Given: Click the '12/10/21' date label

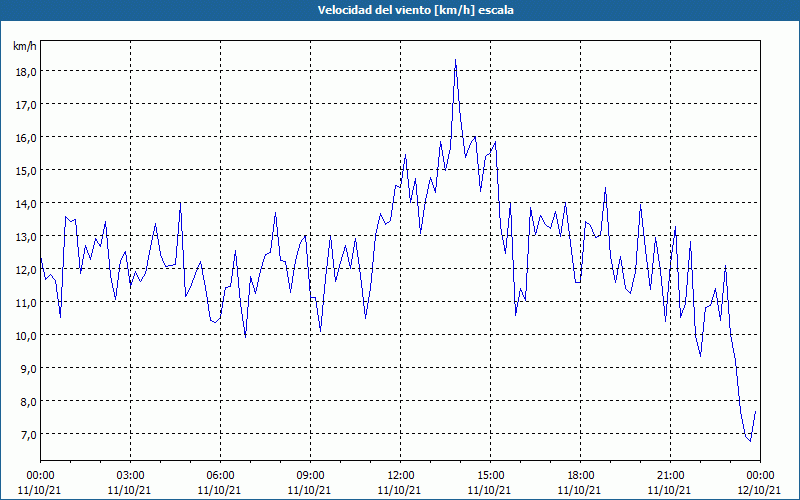Looking at the screenshot, I should pyautogui.click(x=759, y=490).
